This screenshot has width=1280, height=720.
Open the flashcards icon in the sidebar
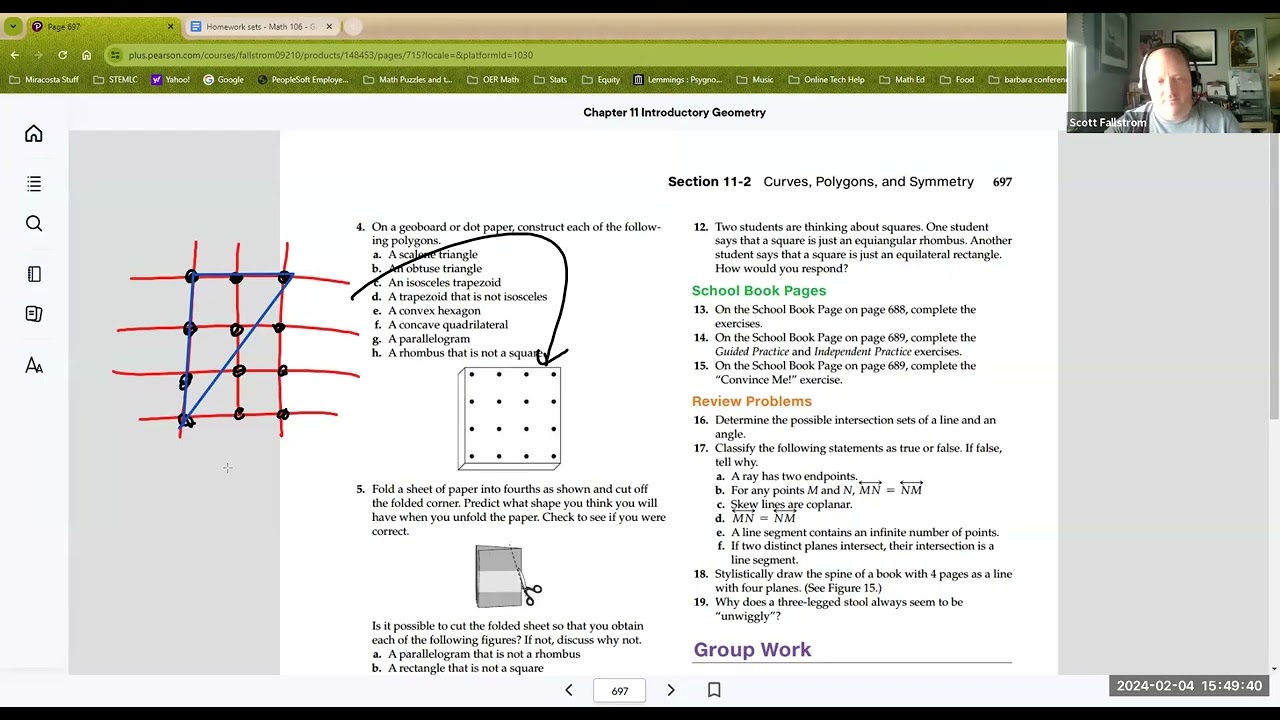(x=34, y=314)
